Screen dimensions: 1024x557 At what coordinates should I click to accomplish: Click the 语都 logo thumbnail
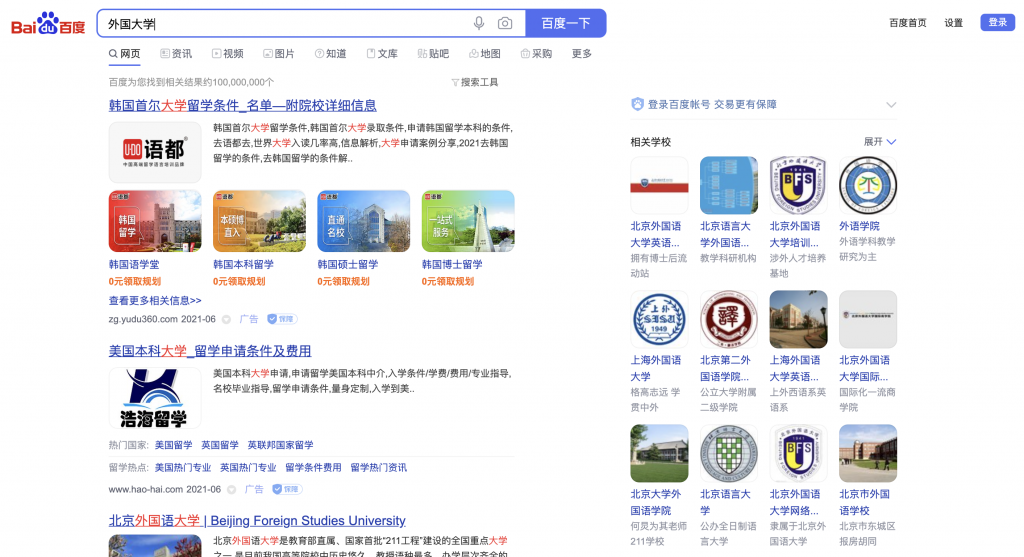point(155,152)
